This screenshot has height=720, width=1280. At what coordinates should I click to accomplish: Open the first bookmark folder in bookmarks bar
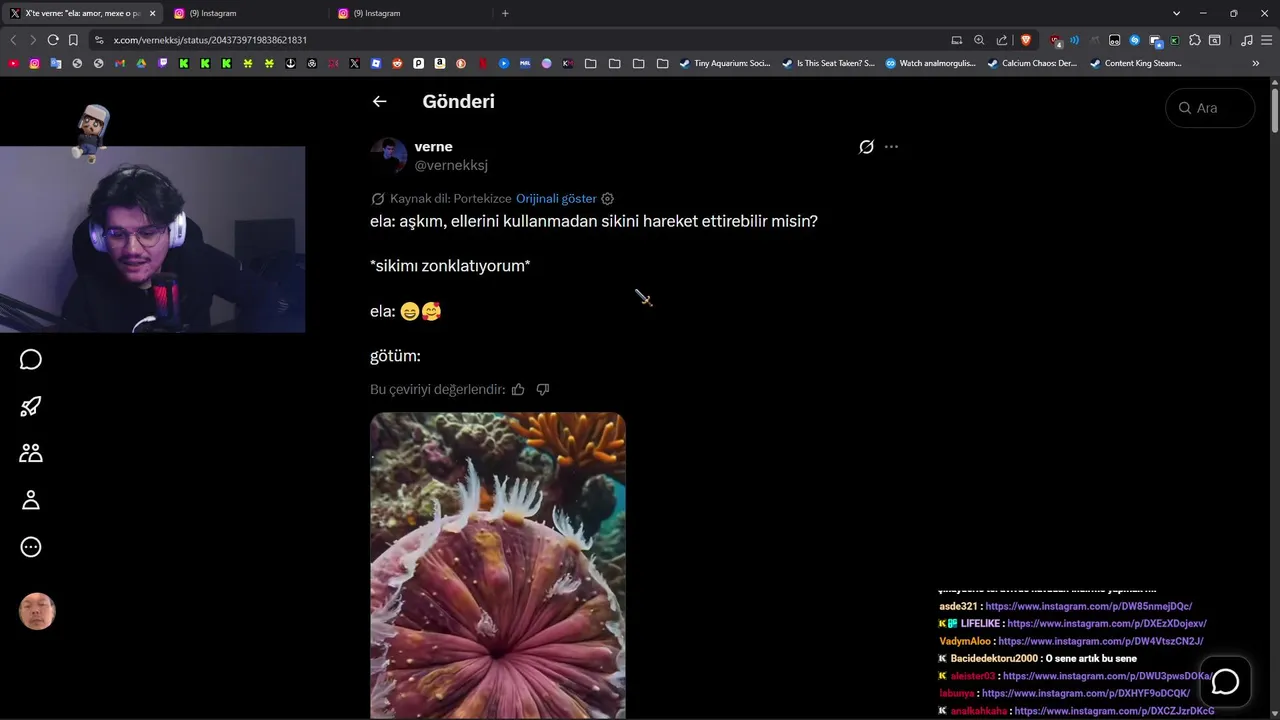coord(590,63)
